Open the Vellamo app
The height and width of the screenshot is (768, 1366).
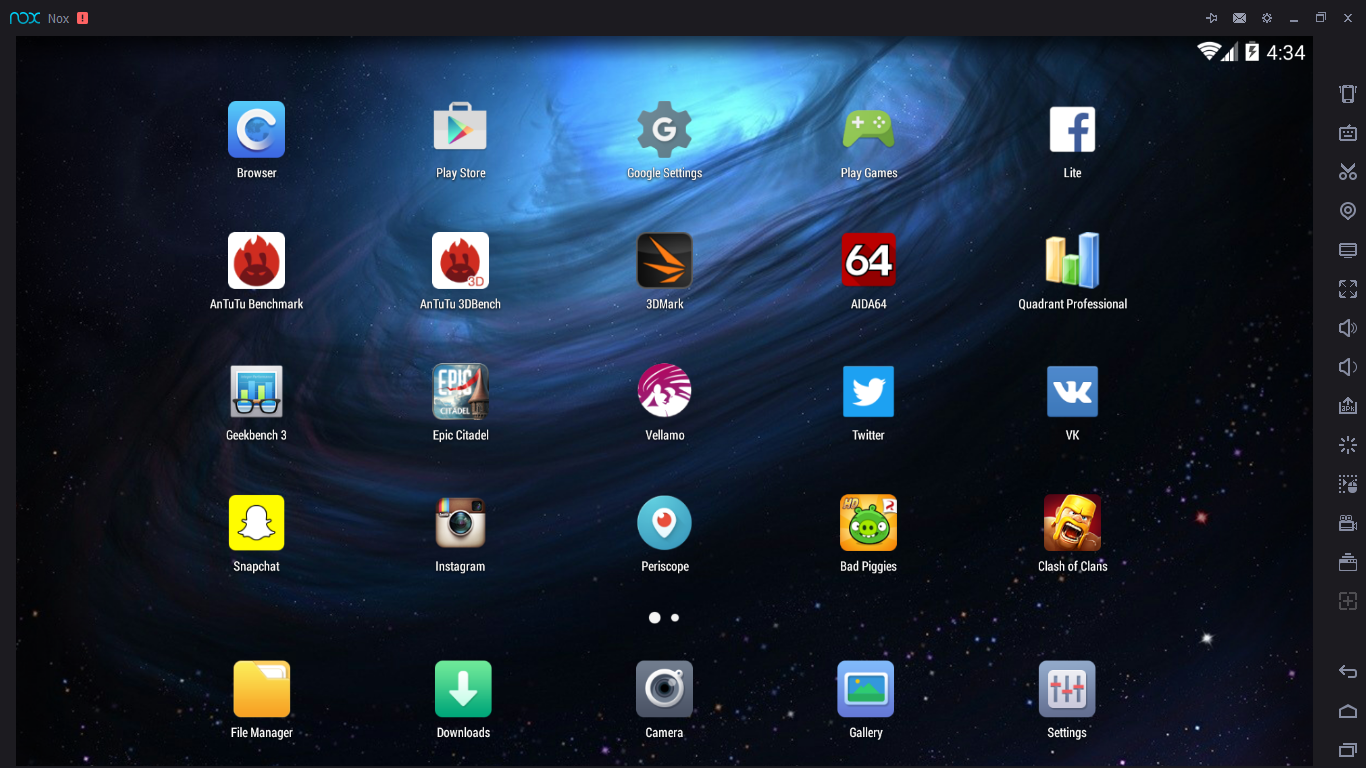[x=664, y=392]
